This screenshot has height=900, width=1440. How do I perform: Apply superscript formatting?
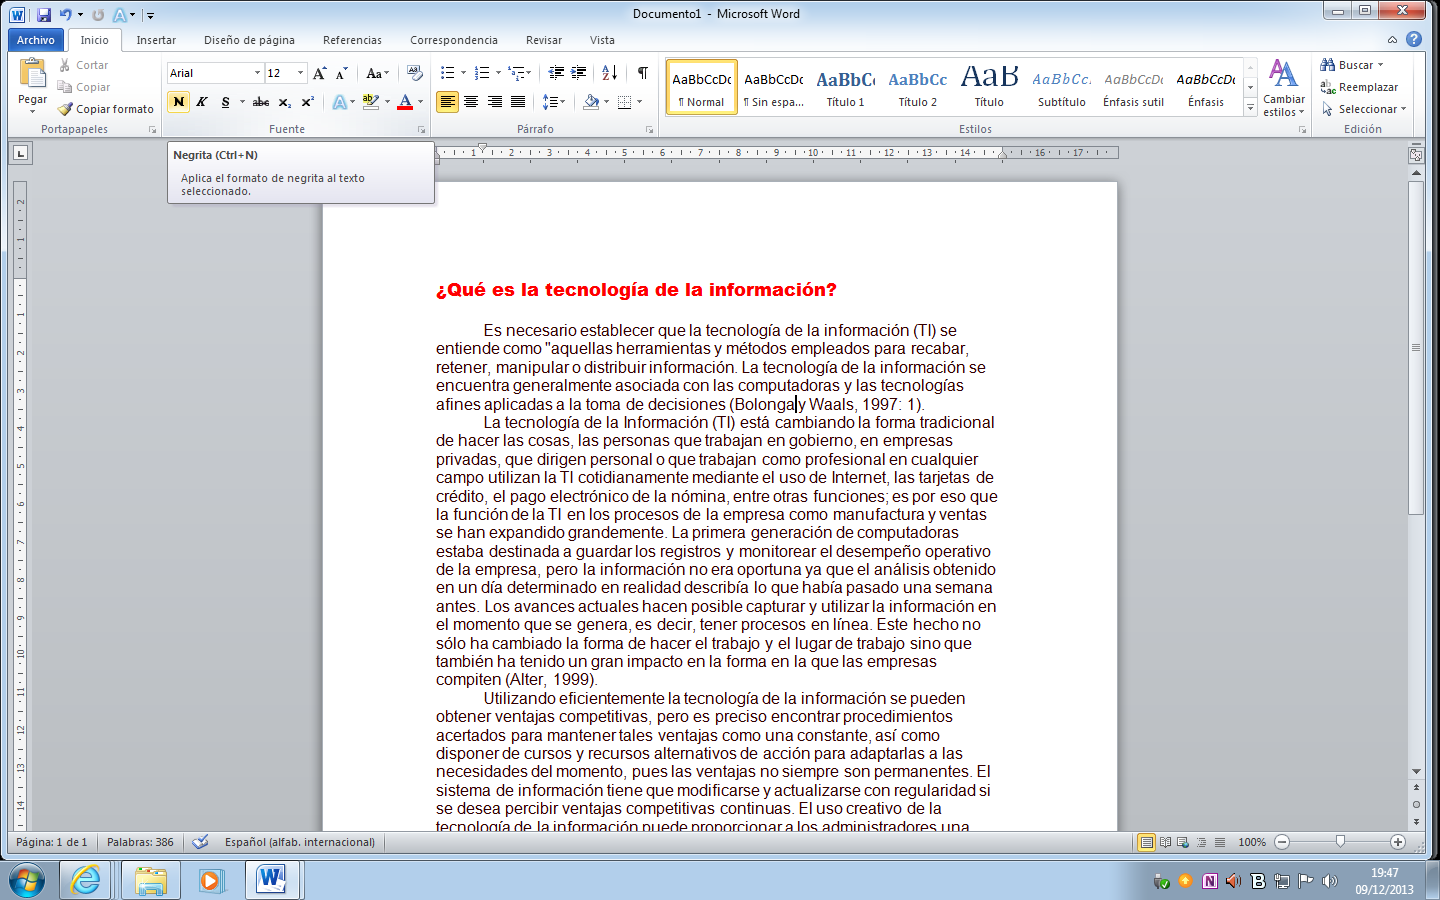[308, 102]
